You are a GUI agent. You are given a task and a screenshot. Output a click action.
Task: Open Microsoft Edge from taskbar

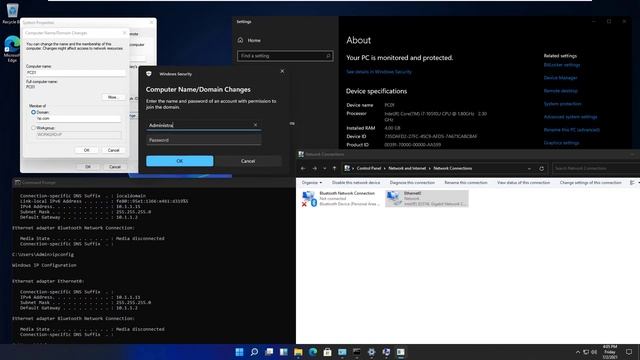313,352
